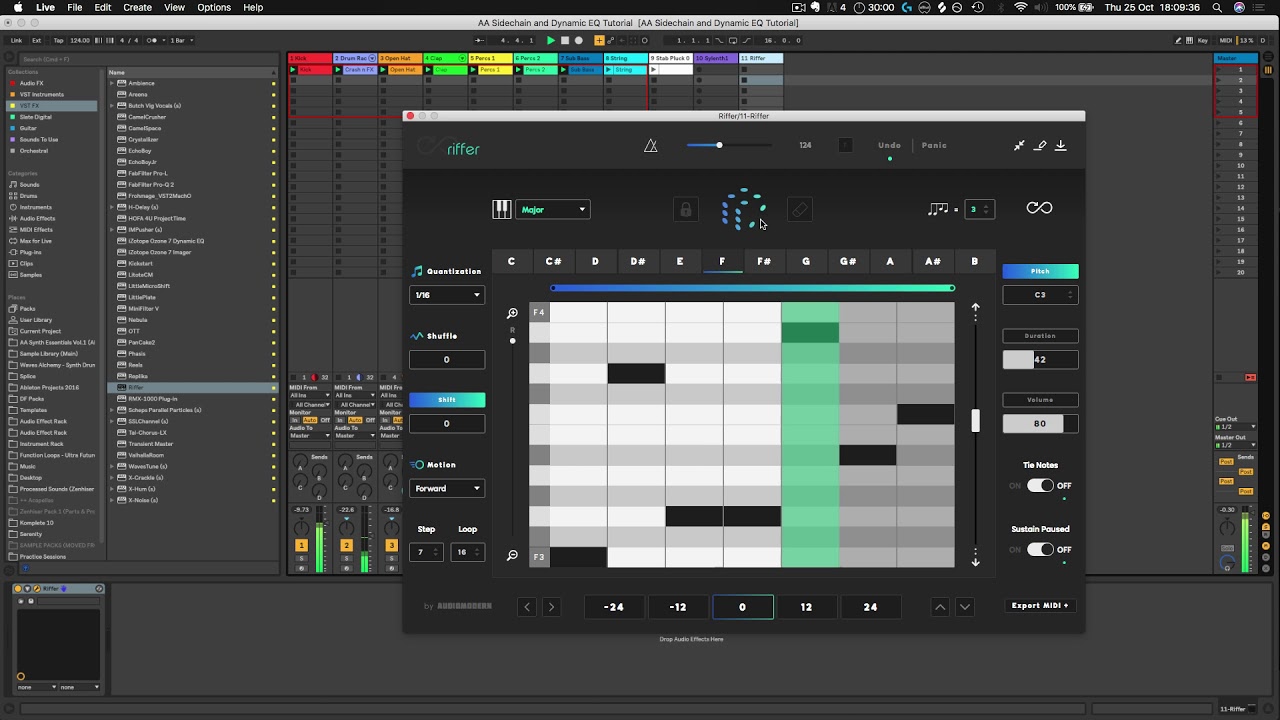Open Spotlight search in macOS menu bar
1280x720 pixels.
(1217, 7)
